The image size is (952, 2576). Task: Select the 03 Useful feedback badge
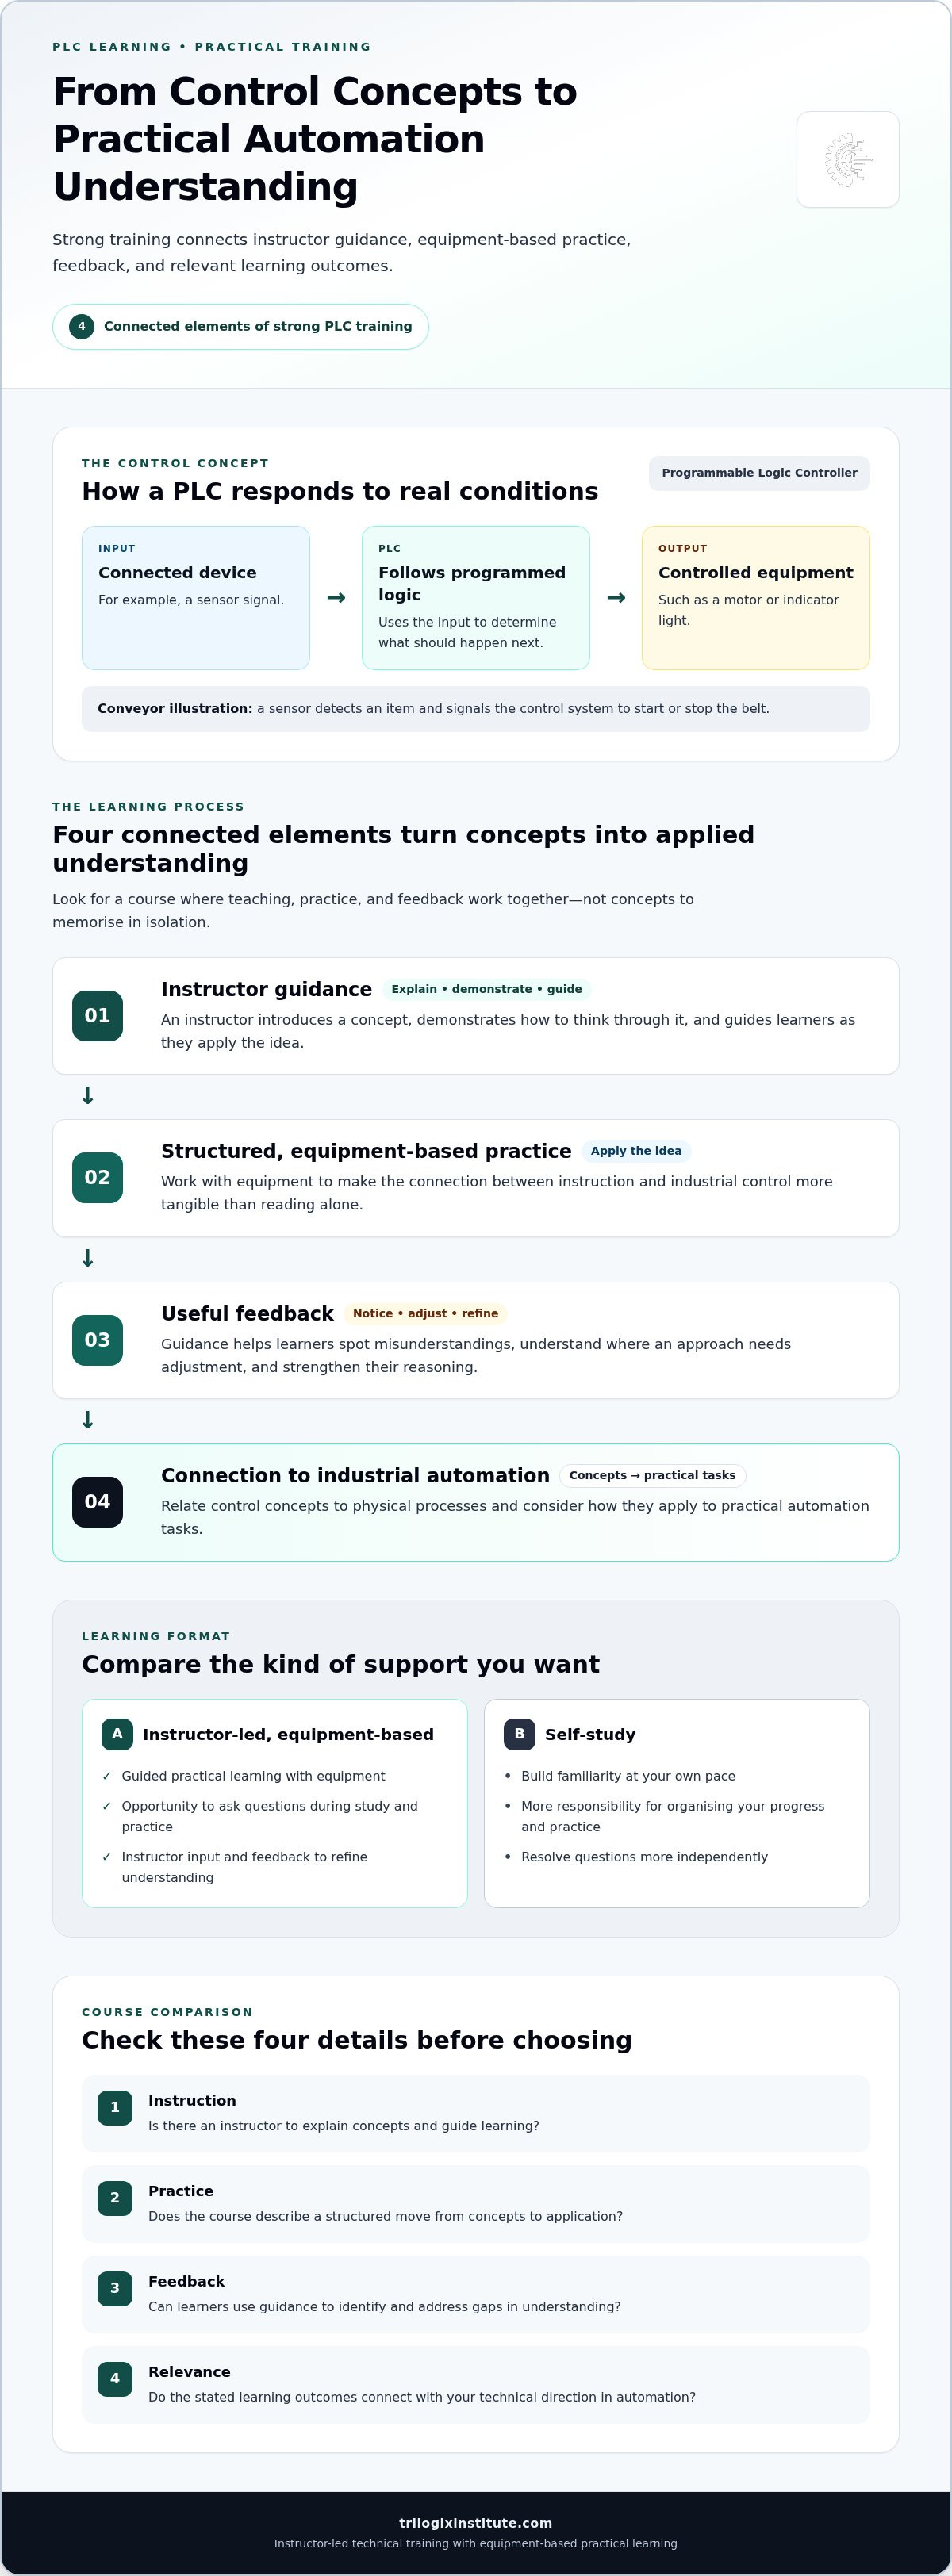point(97,1339)
